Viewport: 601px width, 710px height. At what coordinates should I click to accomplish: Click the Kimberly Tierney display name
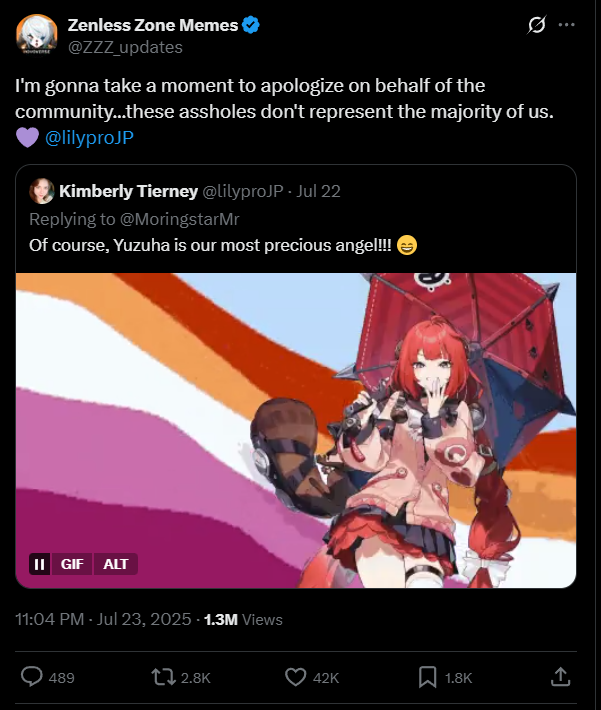129,191
